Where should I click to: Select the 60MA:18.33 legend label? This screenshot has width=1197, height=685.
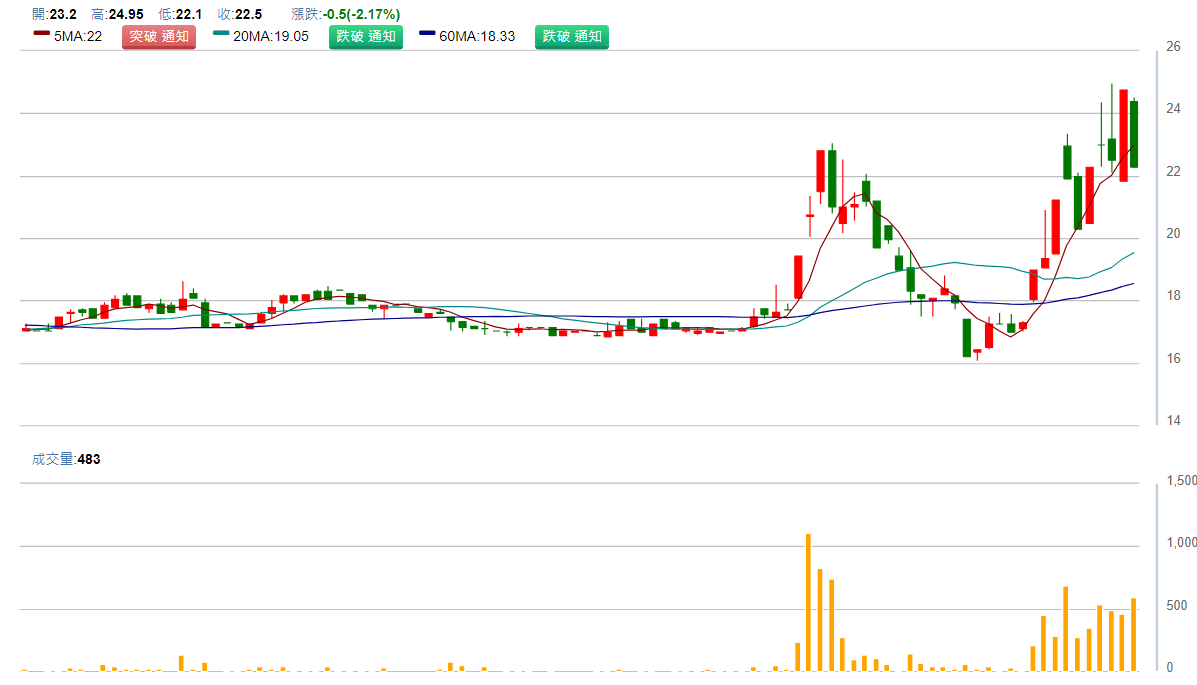478,37
